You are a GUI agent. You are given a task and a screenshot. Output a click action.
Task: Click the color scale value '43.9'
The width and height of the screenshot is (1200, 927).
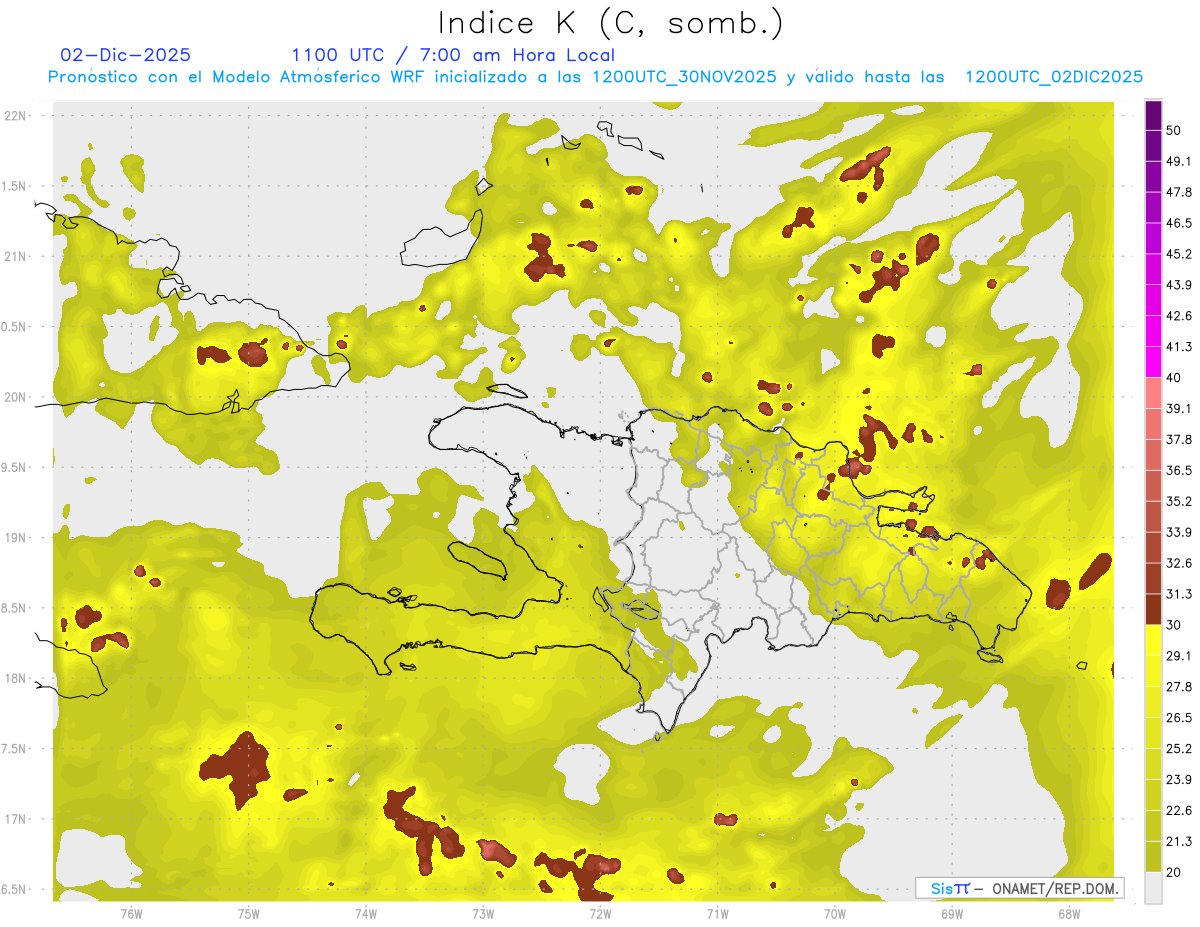[x=1179, y=285]
